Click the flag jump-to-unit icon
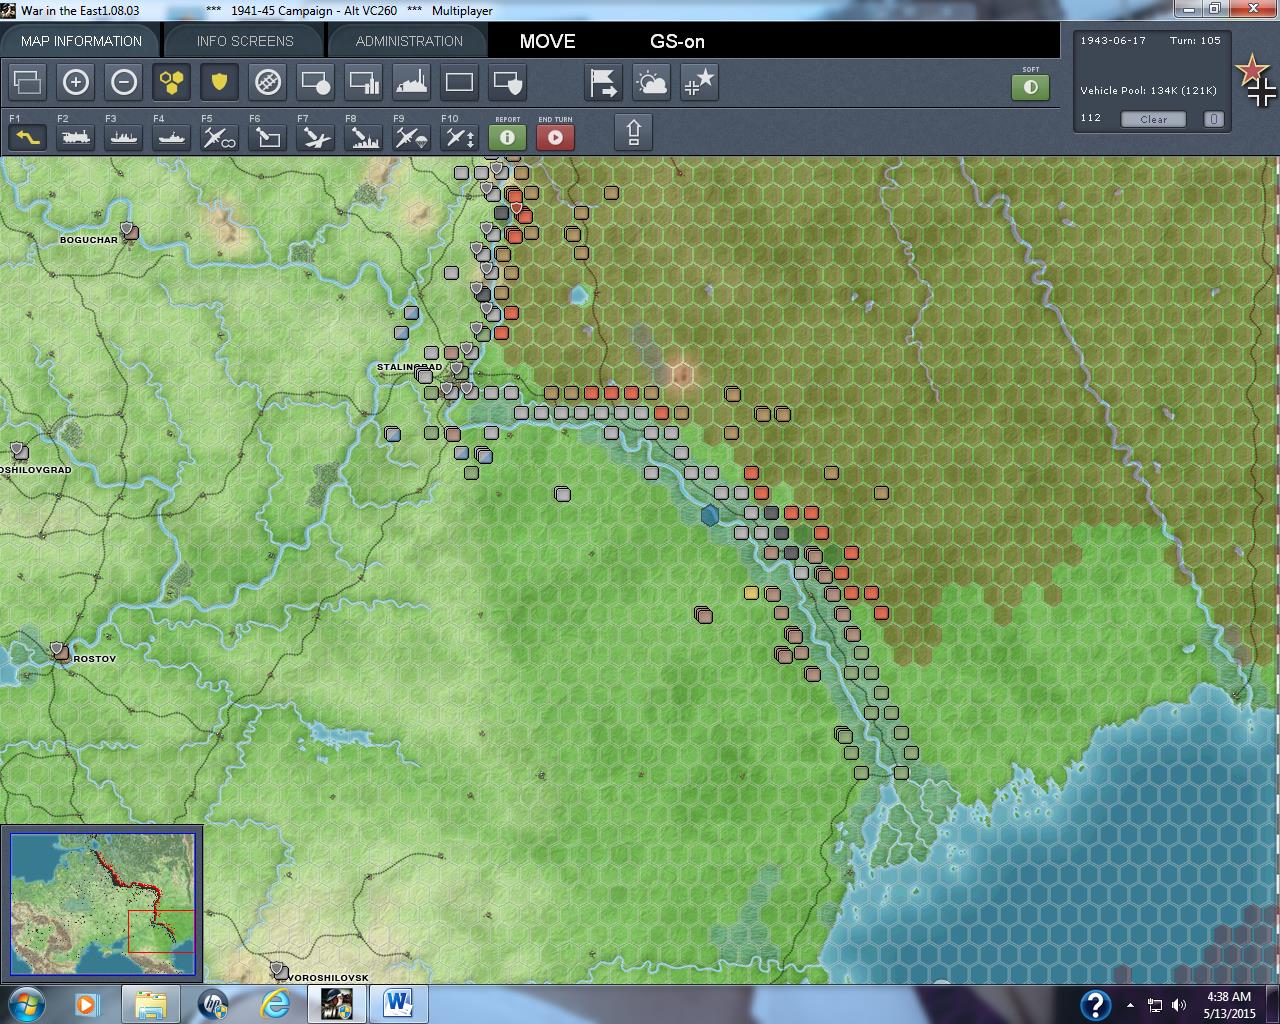 (602, 83)
